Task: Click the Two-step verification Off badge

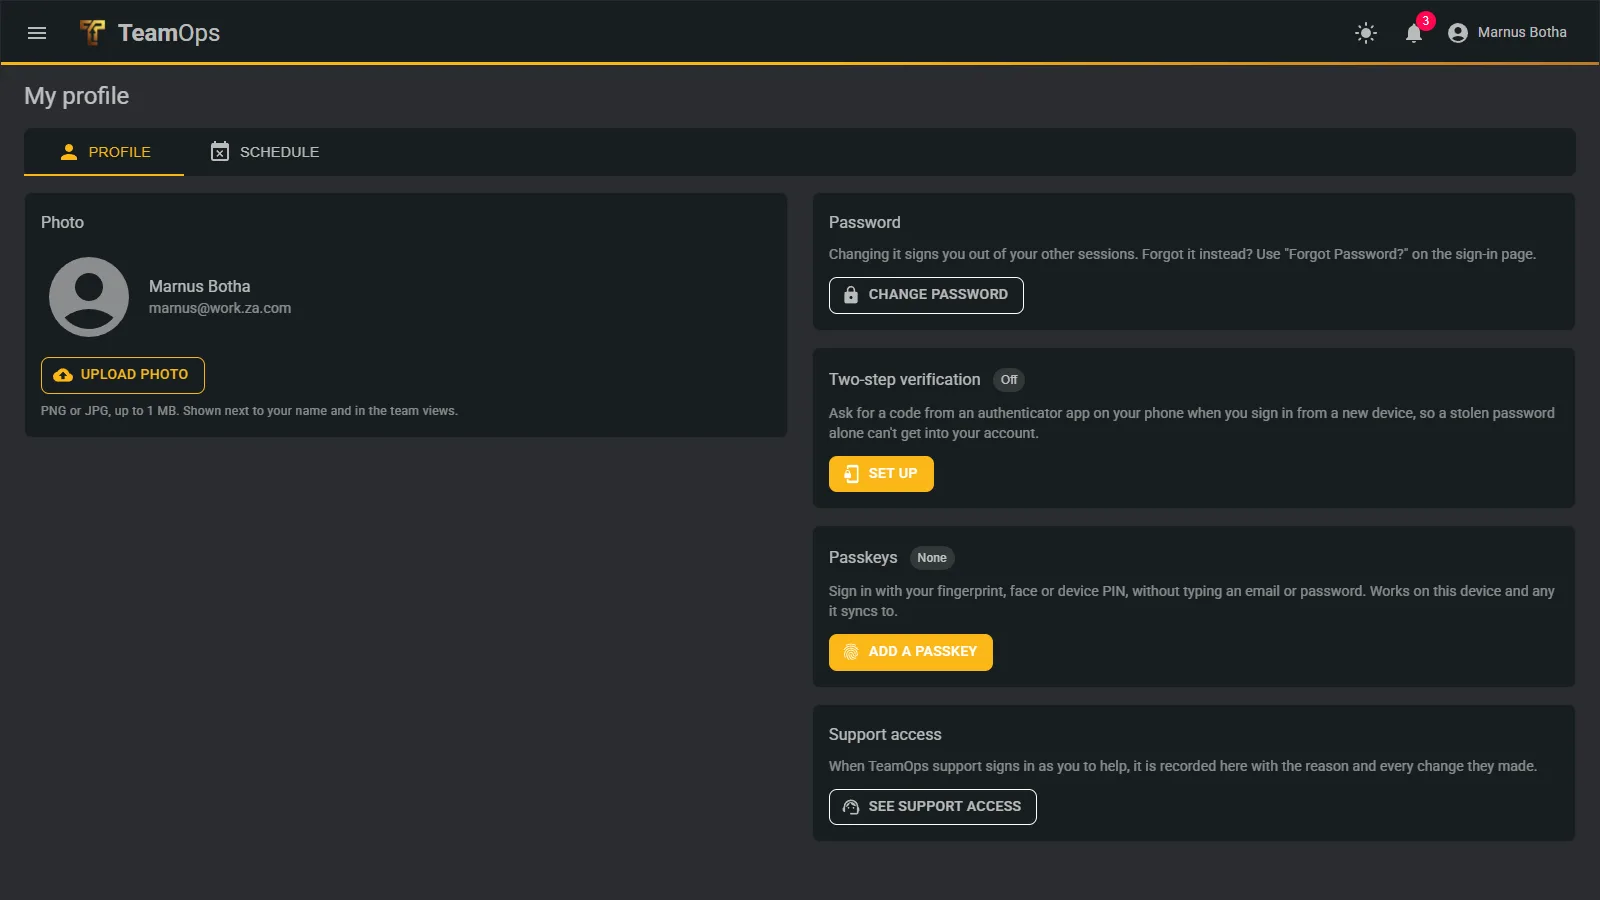Action: [1009, 380]
